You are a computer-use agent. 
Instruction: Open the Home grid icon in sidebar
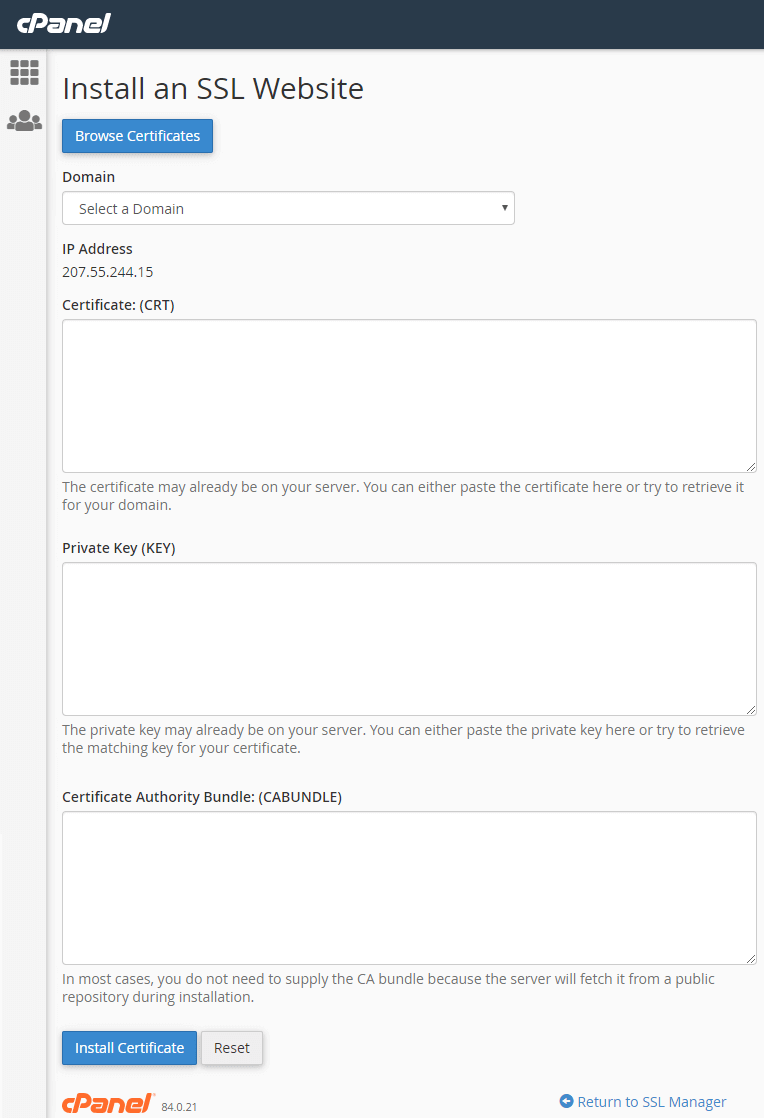tap(24, 72)
